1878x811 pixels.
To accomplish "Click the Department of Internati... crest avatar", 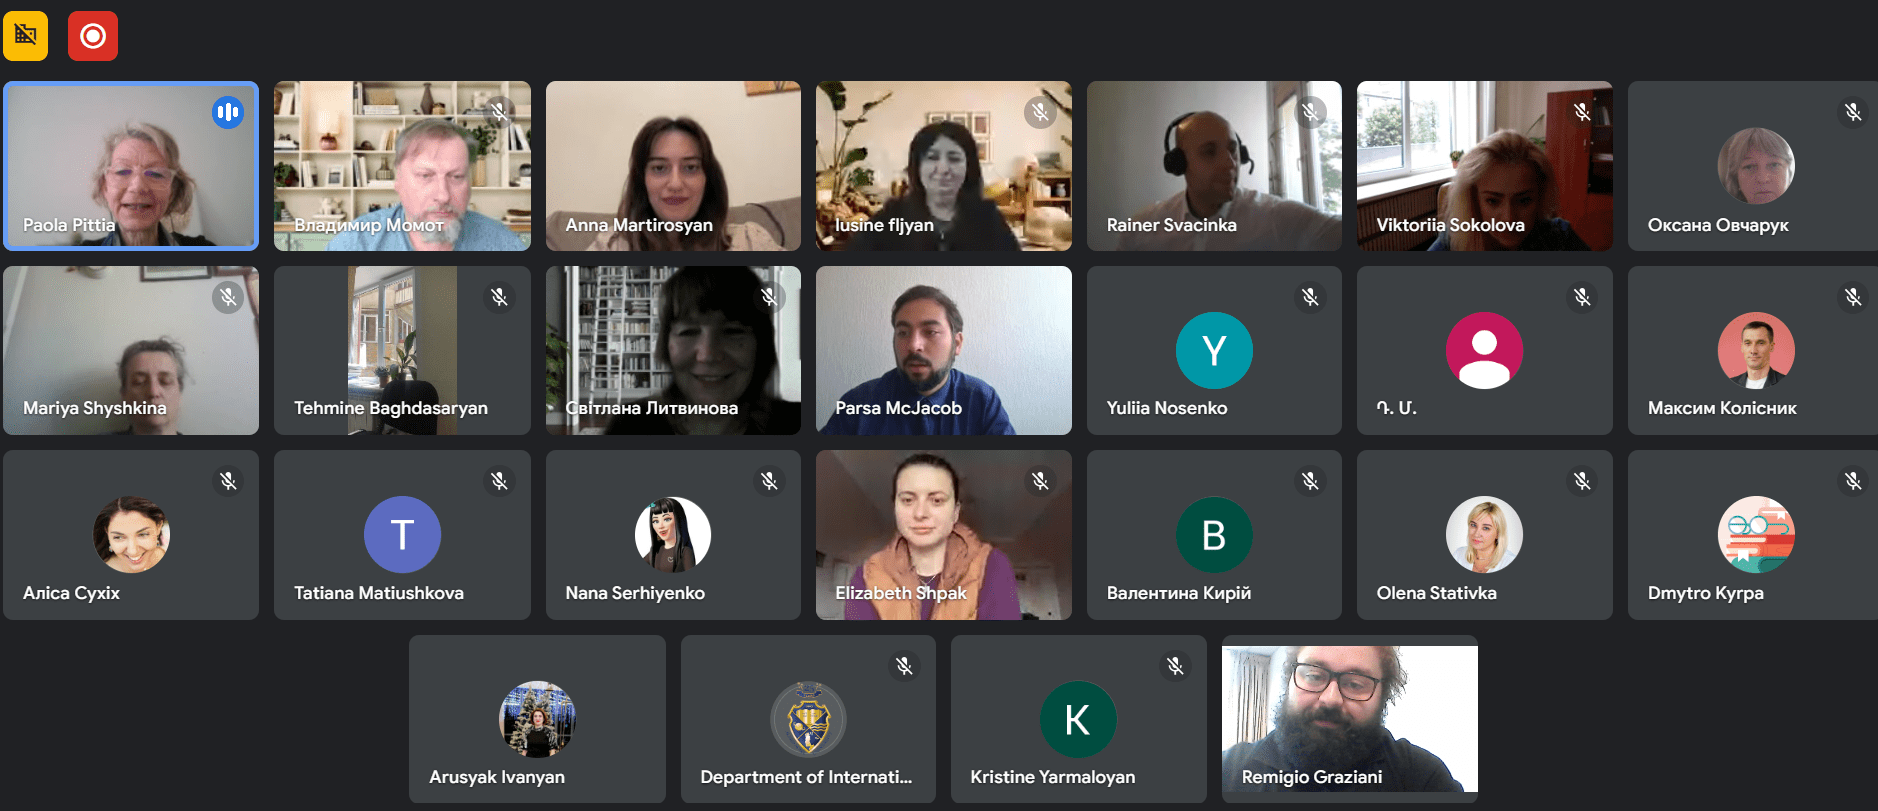I will [x=808, y=719].
